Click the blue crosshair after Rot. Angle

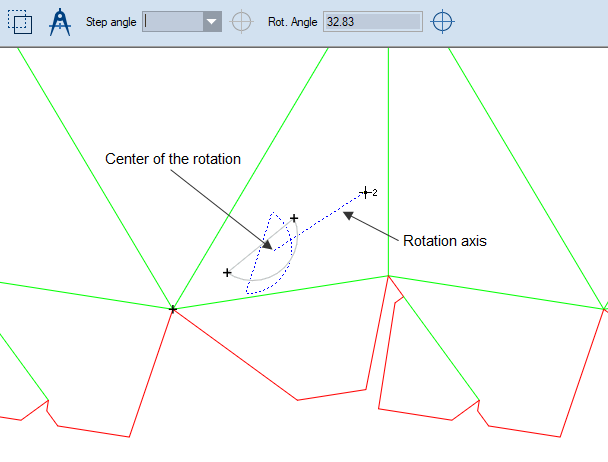[x=443, y=22]
